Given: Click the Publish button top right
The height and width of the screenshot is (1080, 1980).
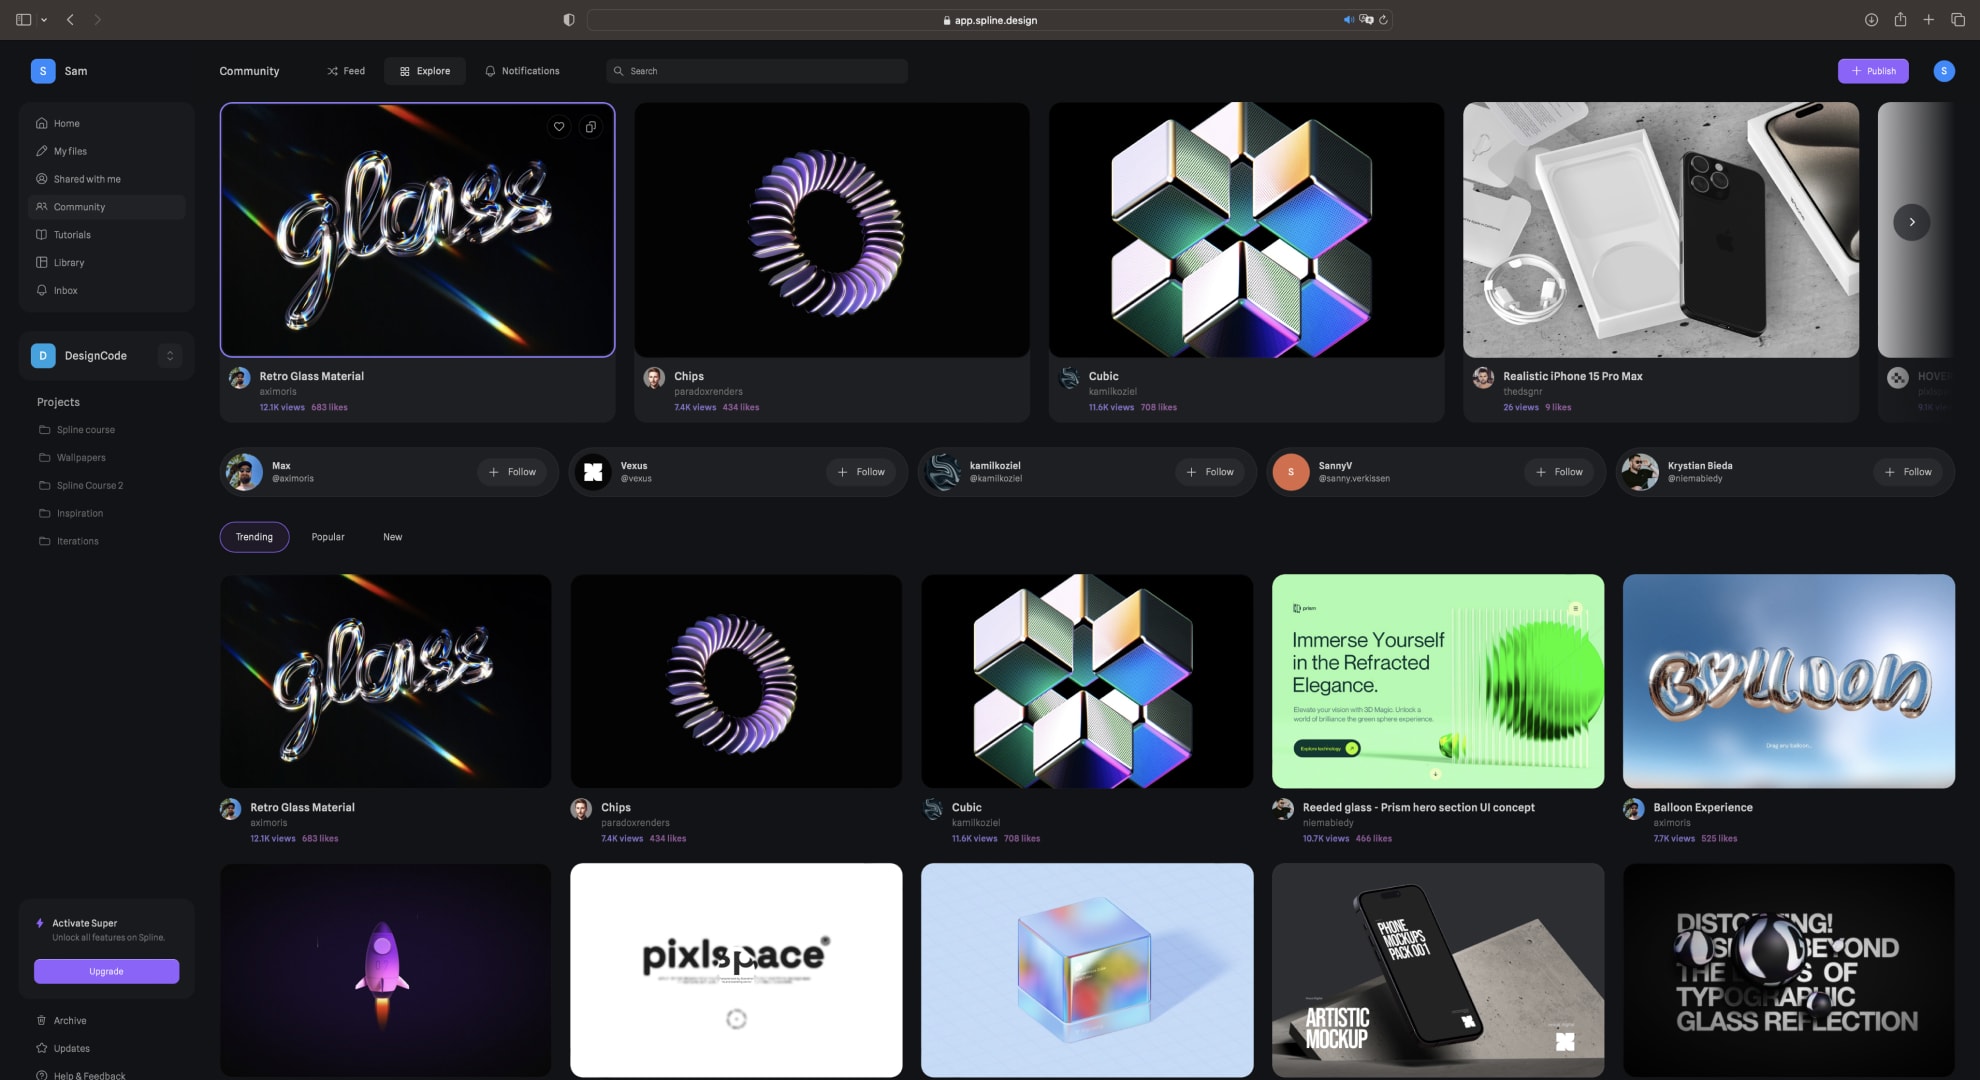Looking at the screenshot, I should (1872, 69).
